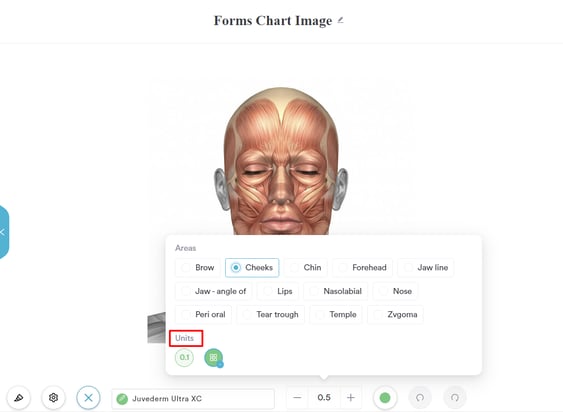Select the Cheeks area option
This screenshot has width=563, height=412.
252,268
